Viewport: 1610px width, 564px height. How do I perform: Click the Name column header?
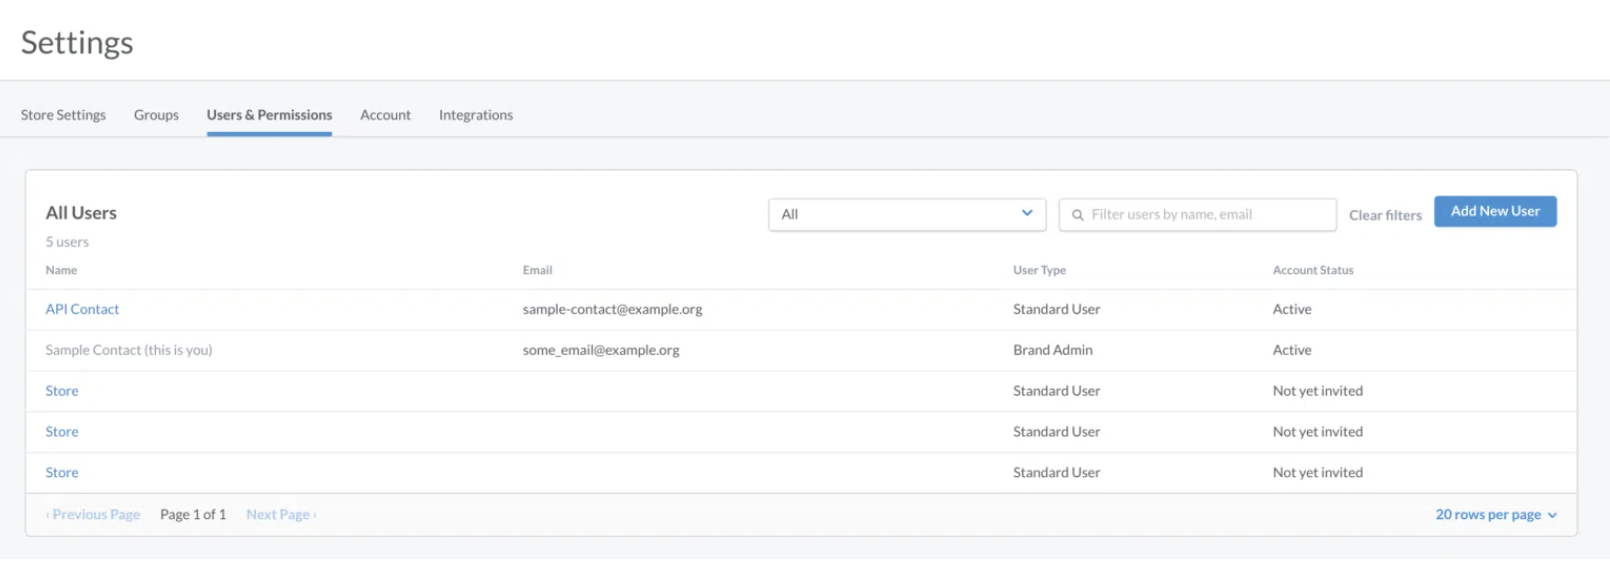[x=61, y=270]
